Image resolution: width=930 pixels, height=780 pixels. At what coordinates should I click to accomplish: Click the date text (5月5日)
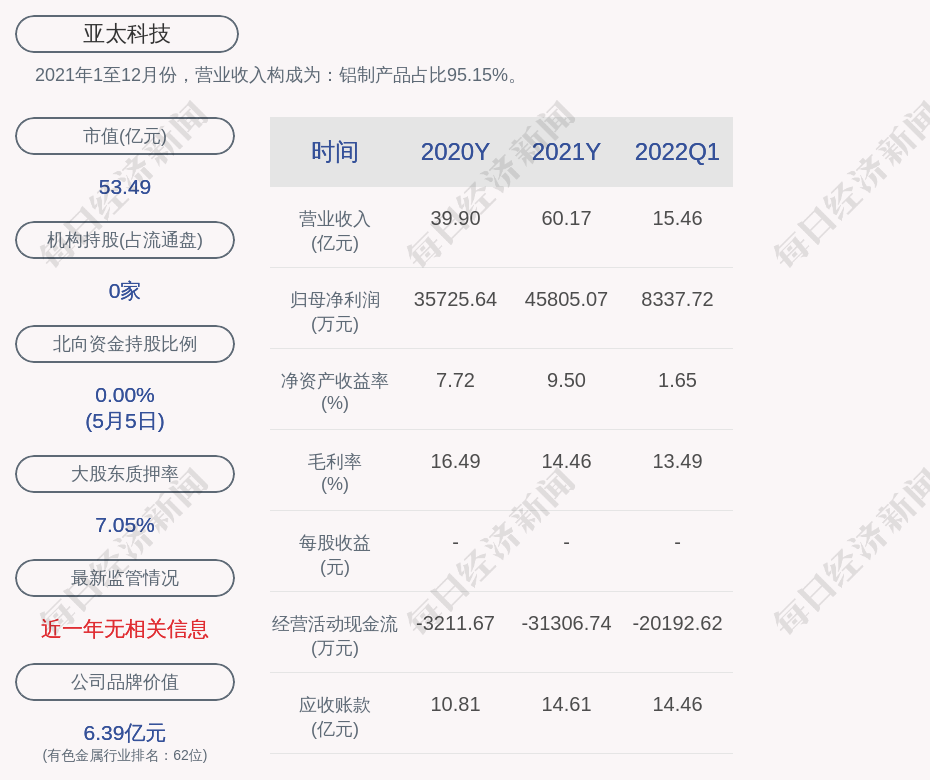pyautogui.click(x=125, y=421)
